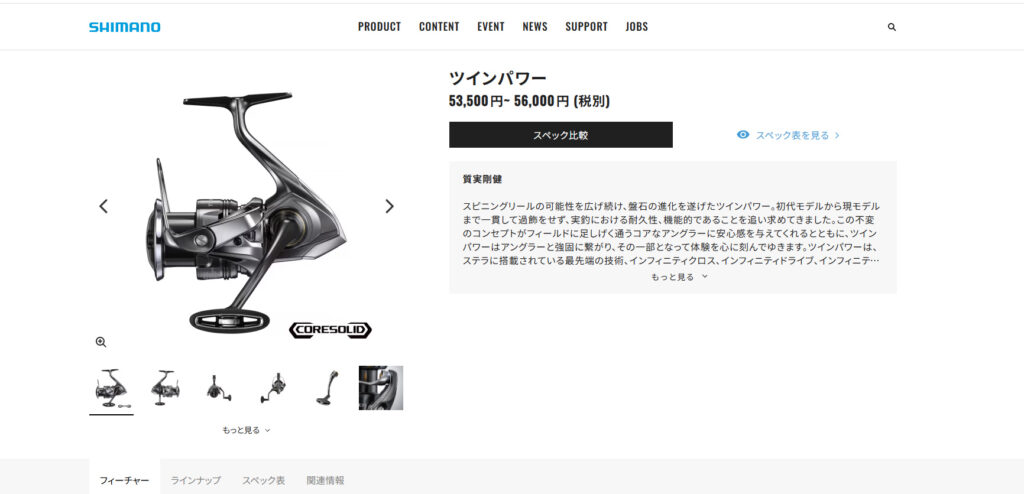This screenshot has width=1024, height=494.
Task: Switch to the スペック表 tab
Action: click(x=263, y=480)
